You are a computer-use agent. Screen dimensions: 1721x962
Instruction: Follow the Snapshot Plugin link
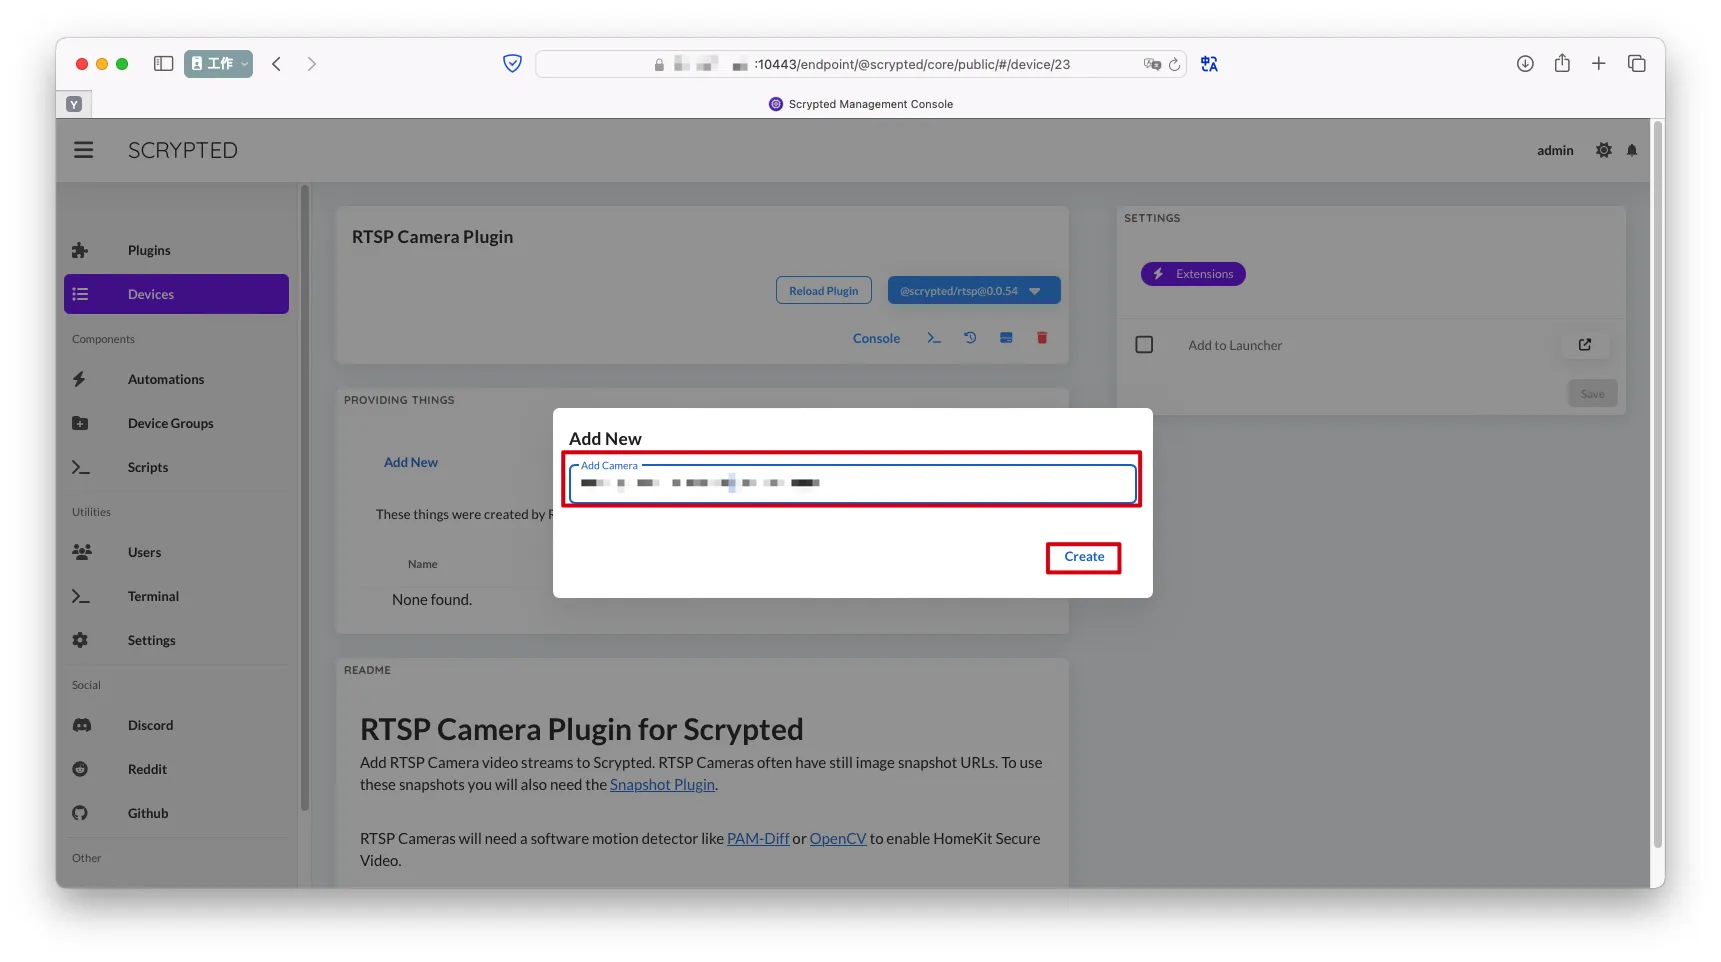pyautogui.click(x=662, y=785)
